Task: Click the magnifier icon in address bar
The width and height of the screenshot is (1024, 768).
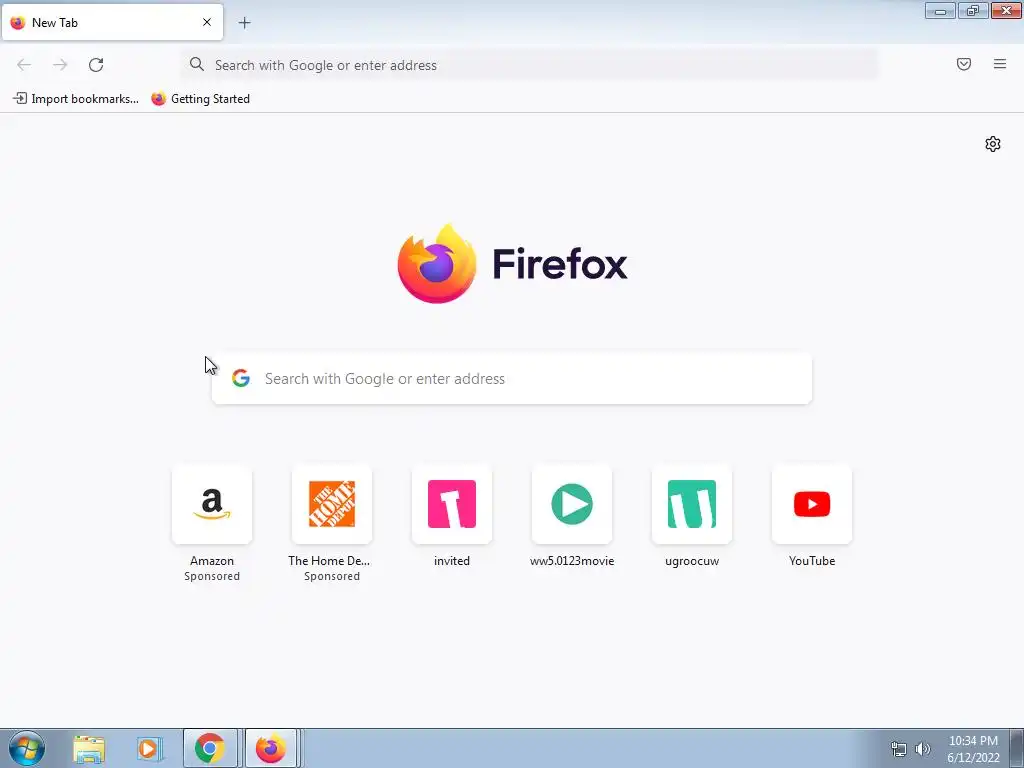Action: [197, 64]
